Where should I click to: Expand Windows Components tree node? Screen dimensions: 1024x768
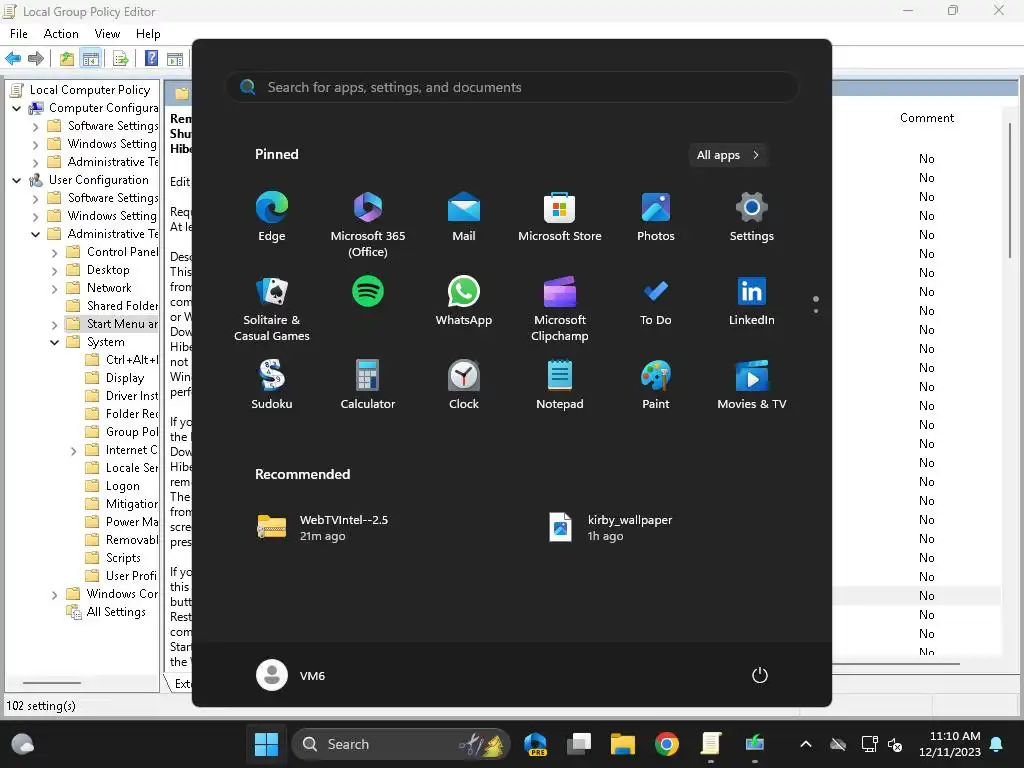(55, 594)
